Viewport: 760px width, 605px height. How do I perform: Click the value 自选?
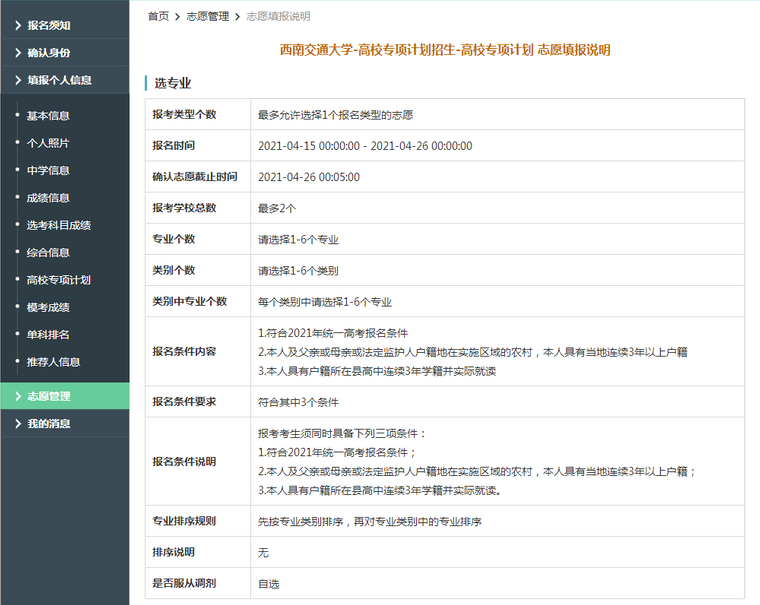point(269,584)
